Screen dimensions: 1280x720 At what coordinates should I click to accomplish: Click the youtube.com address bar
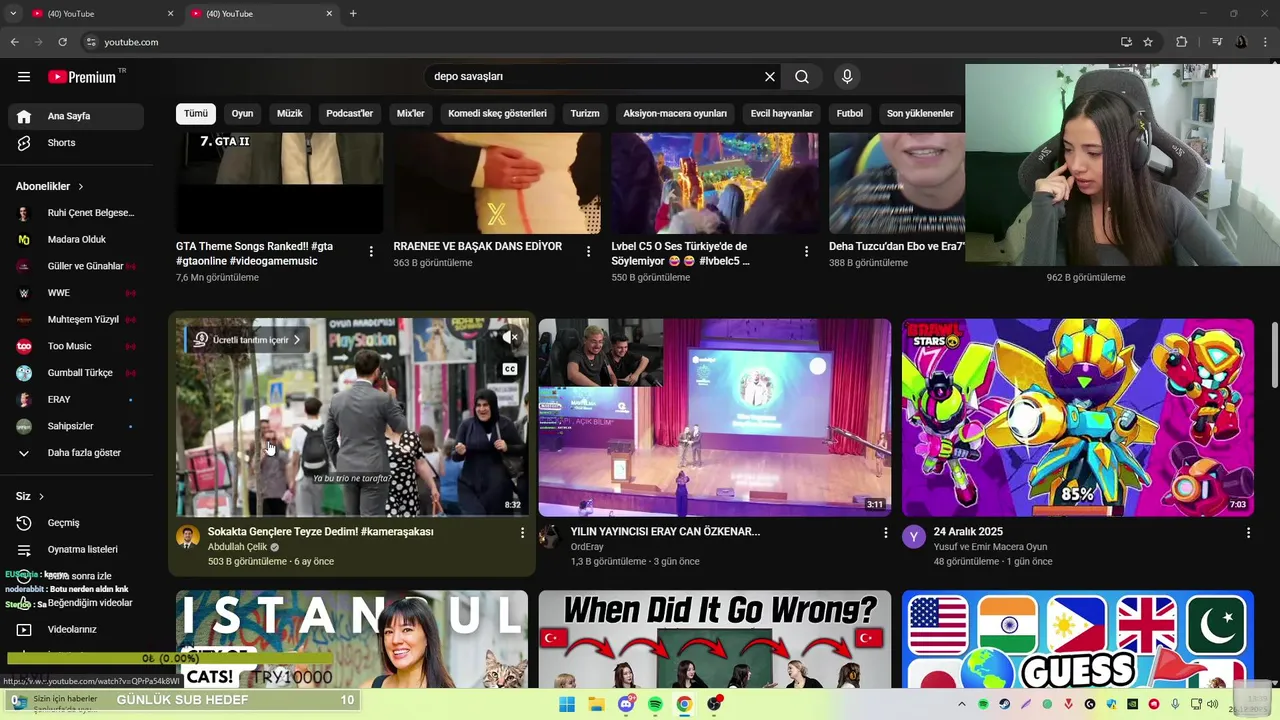(x=600, y=42)
